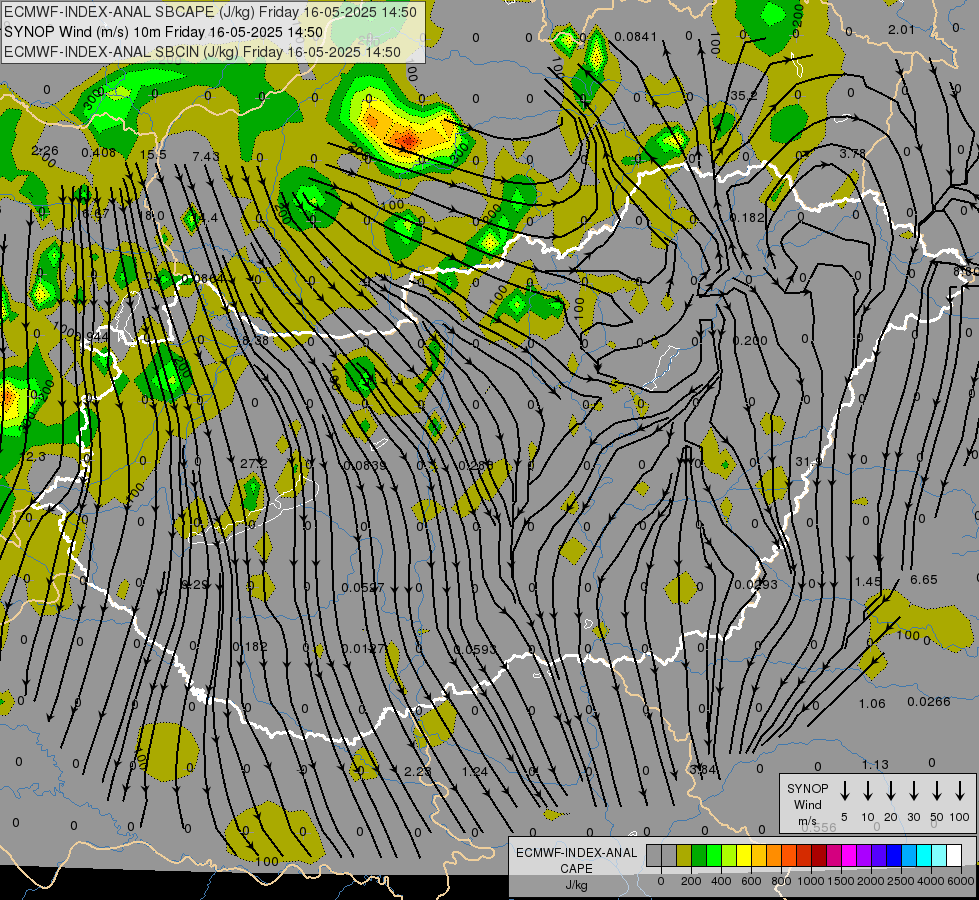Click the map value '7.43'
The height and width of the screenshot is (900, 979).
pyautogui.click(x=206, y=156)
